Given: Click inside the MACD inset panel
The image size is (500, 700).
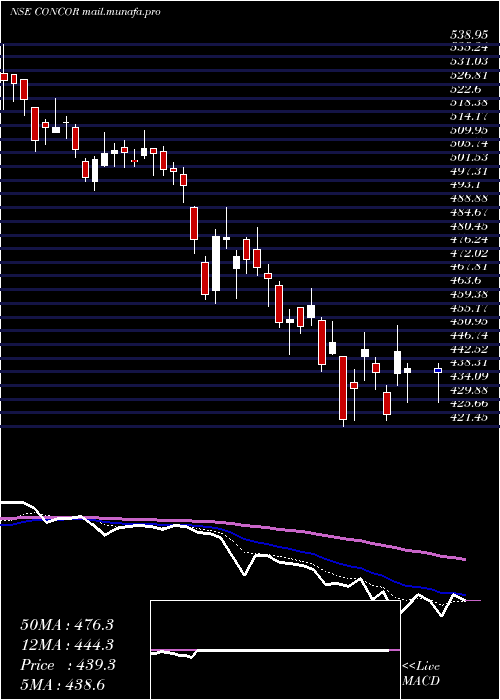Looking at the screenshot, I should (x=275, y=650).
